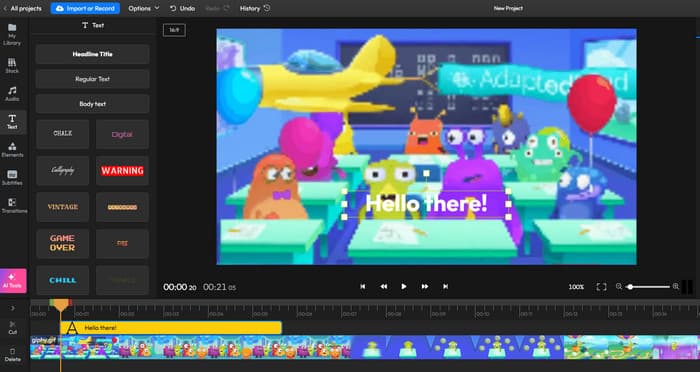The height and width of the screenshot is (372, 700).
Task: Select Hello there! text on canvas
Action: pyautogui.click(x=426, y=204)
